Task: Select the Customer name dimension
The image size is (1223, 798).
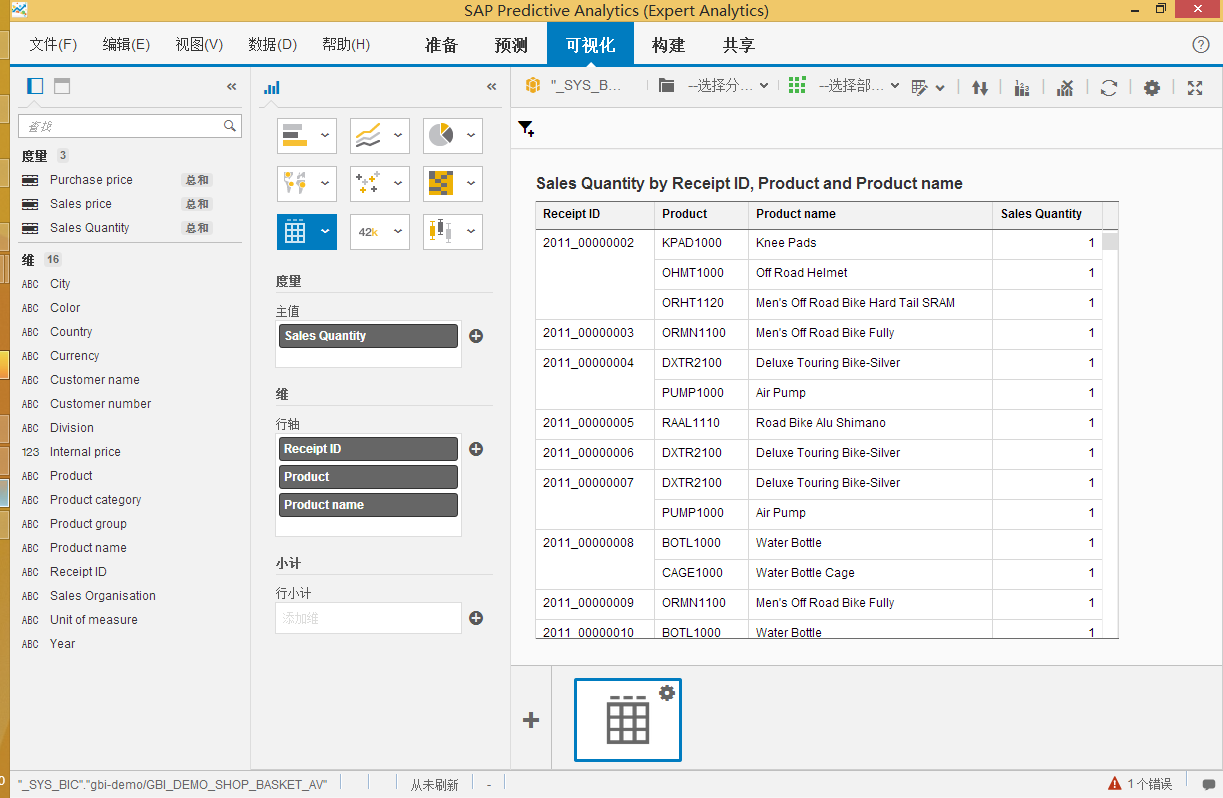Action: [95, 380]
